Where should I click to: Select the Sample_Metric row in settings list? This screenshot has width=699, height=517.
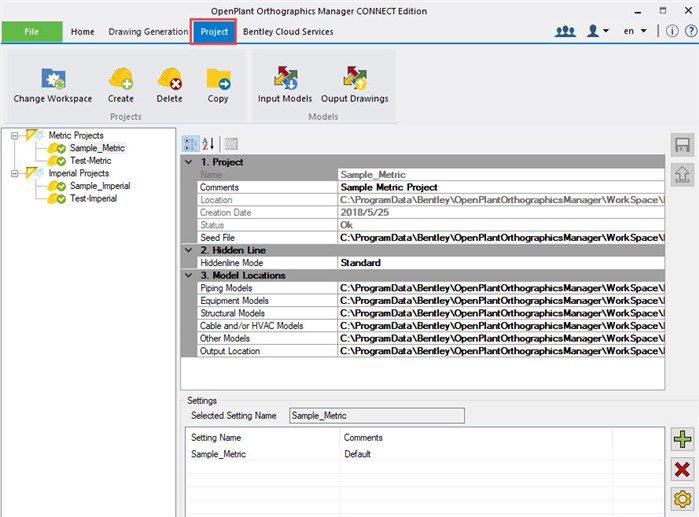tap(218, 454)
